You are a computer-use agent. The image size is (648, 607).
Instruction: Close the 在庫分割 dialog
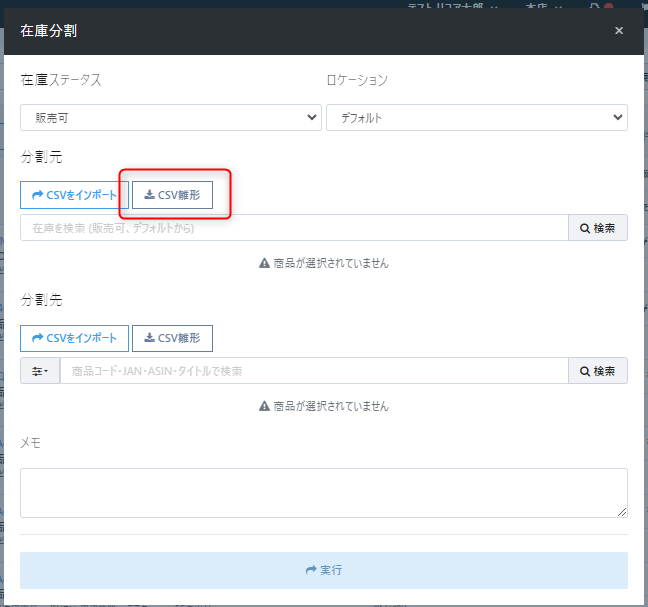(619, 31)
